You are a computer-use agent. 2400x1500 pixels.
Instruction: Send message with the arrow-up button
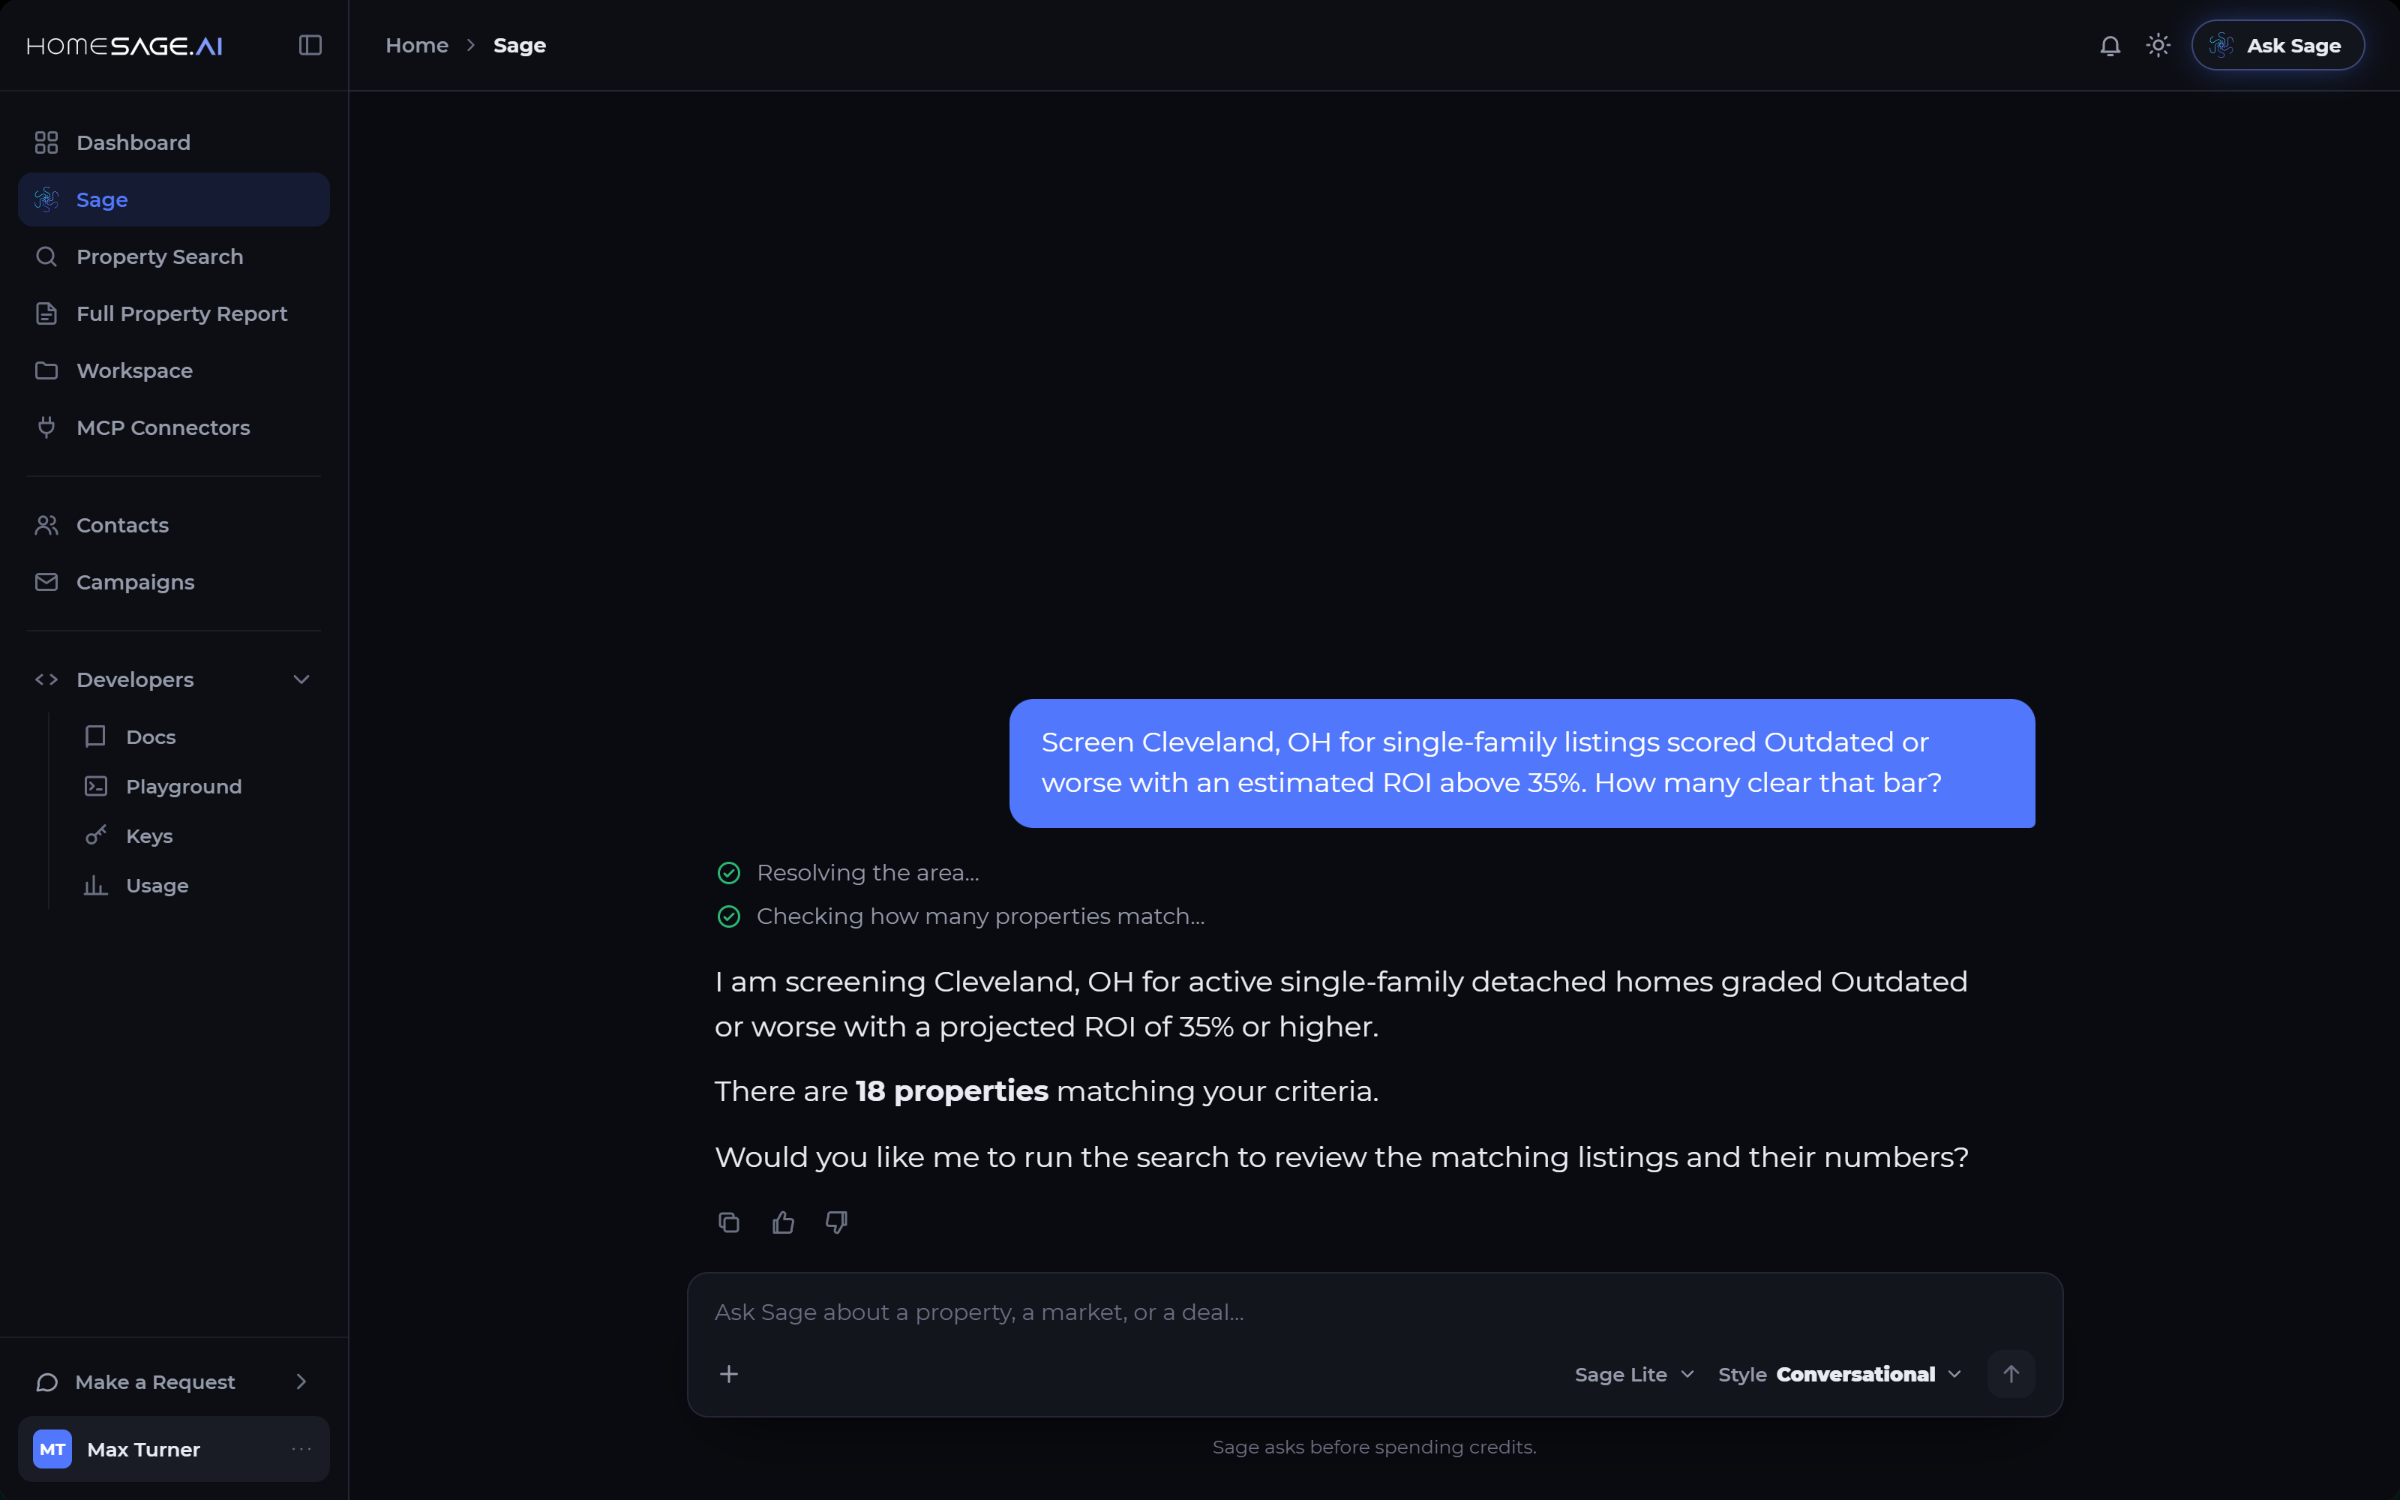click(2011, 1374)
